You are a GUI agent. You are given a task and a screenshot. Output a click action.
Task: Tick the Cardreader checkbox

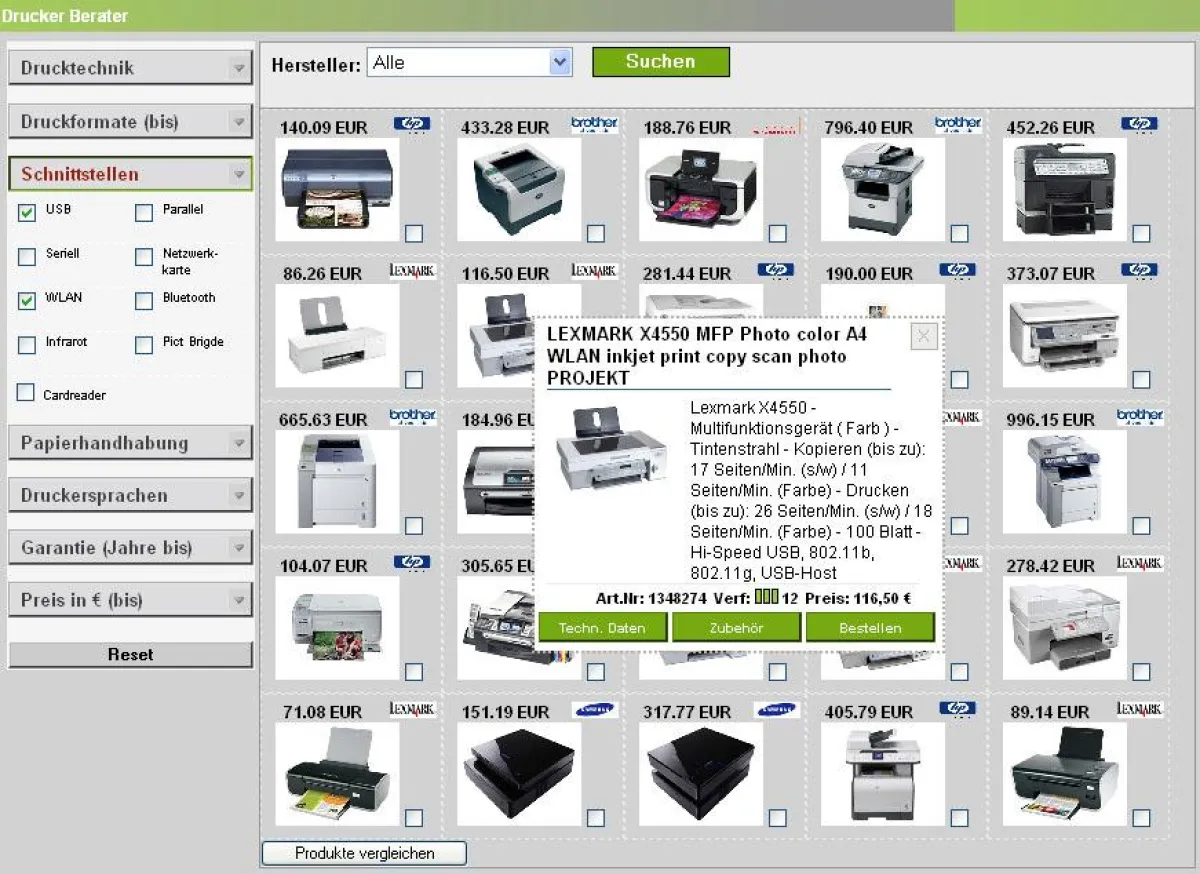coord(26,393)
